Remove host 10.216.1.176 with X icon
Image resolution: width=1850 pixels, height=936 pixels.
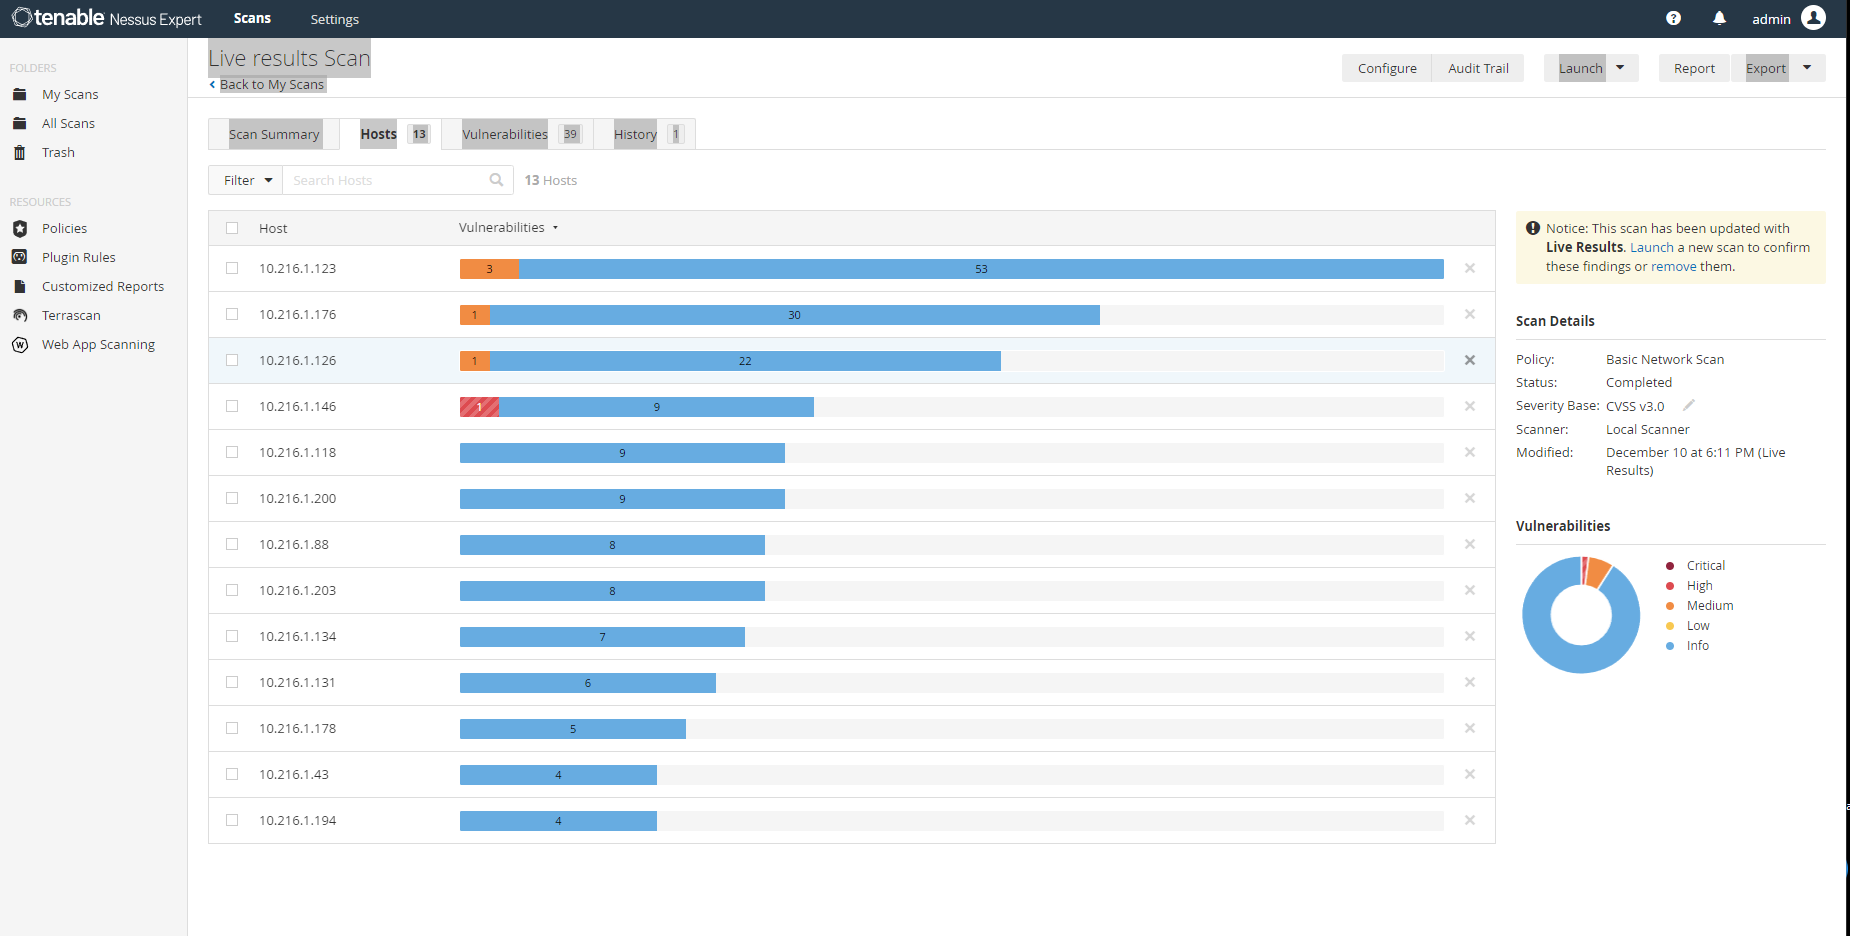coord(1470,314)
